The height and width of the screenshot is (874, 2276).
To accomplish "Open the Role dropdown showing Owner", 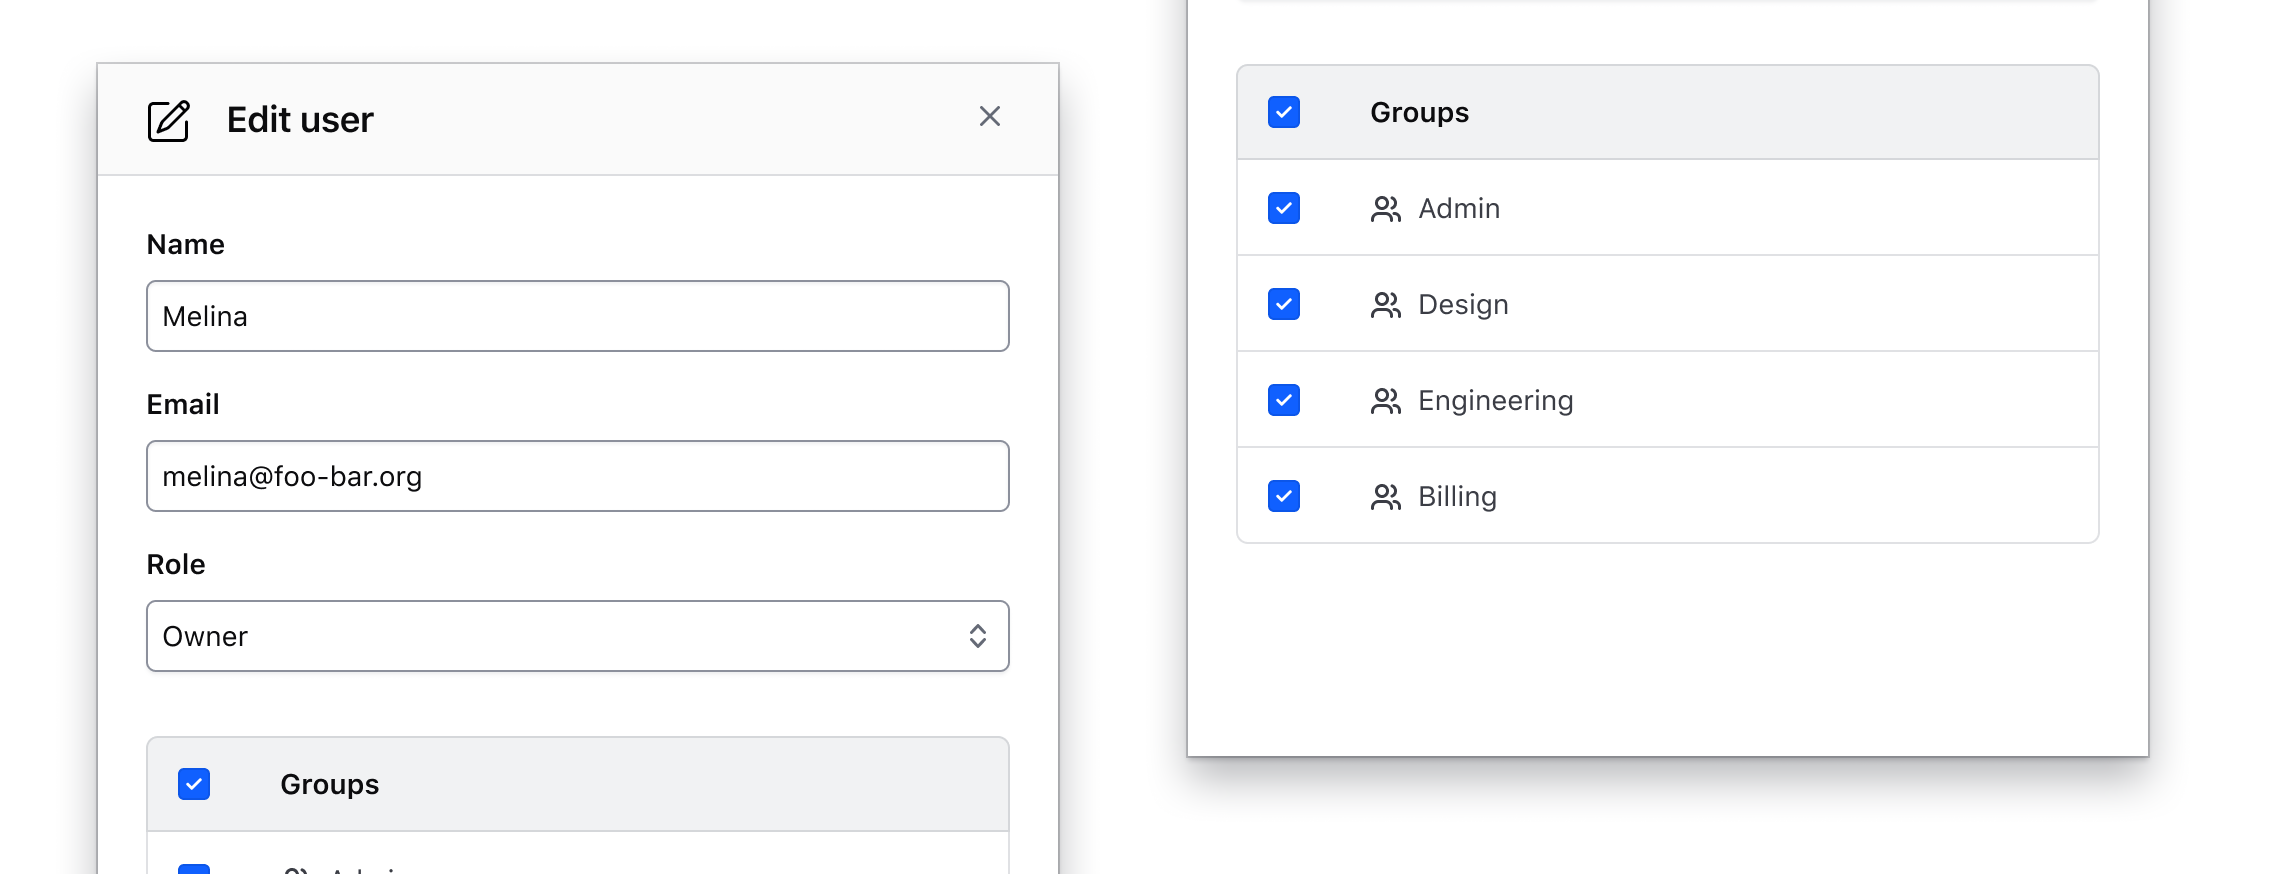I will (x=576, y=636).
